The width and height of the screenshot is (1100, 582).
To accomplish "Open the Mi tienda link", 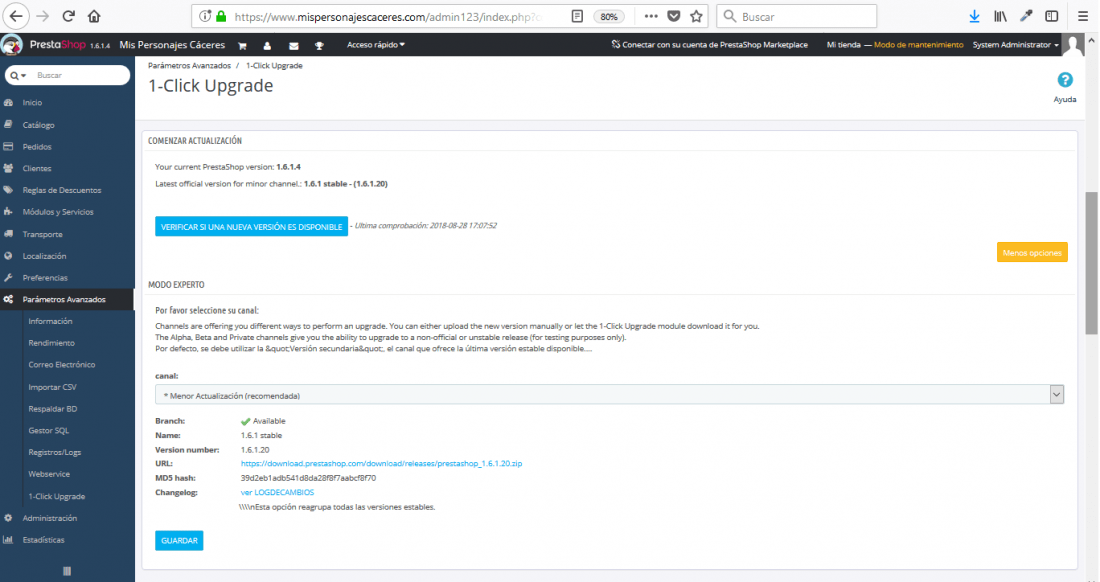I will [843, 45].
